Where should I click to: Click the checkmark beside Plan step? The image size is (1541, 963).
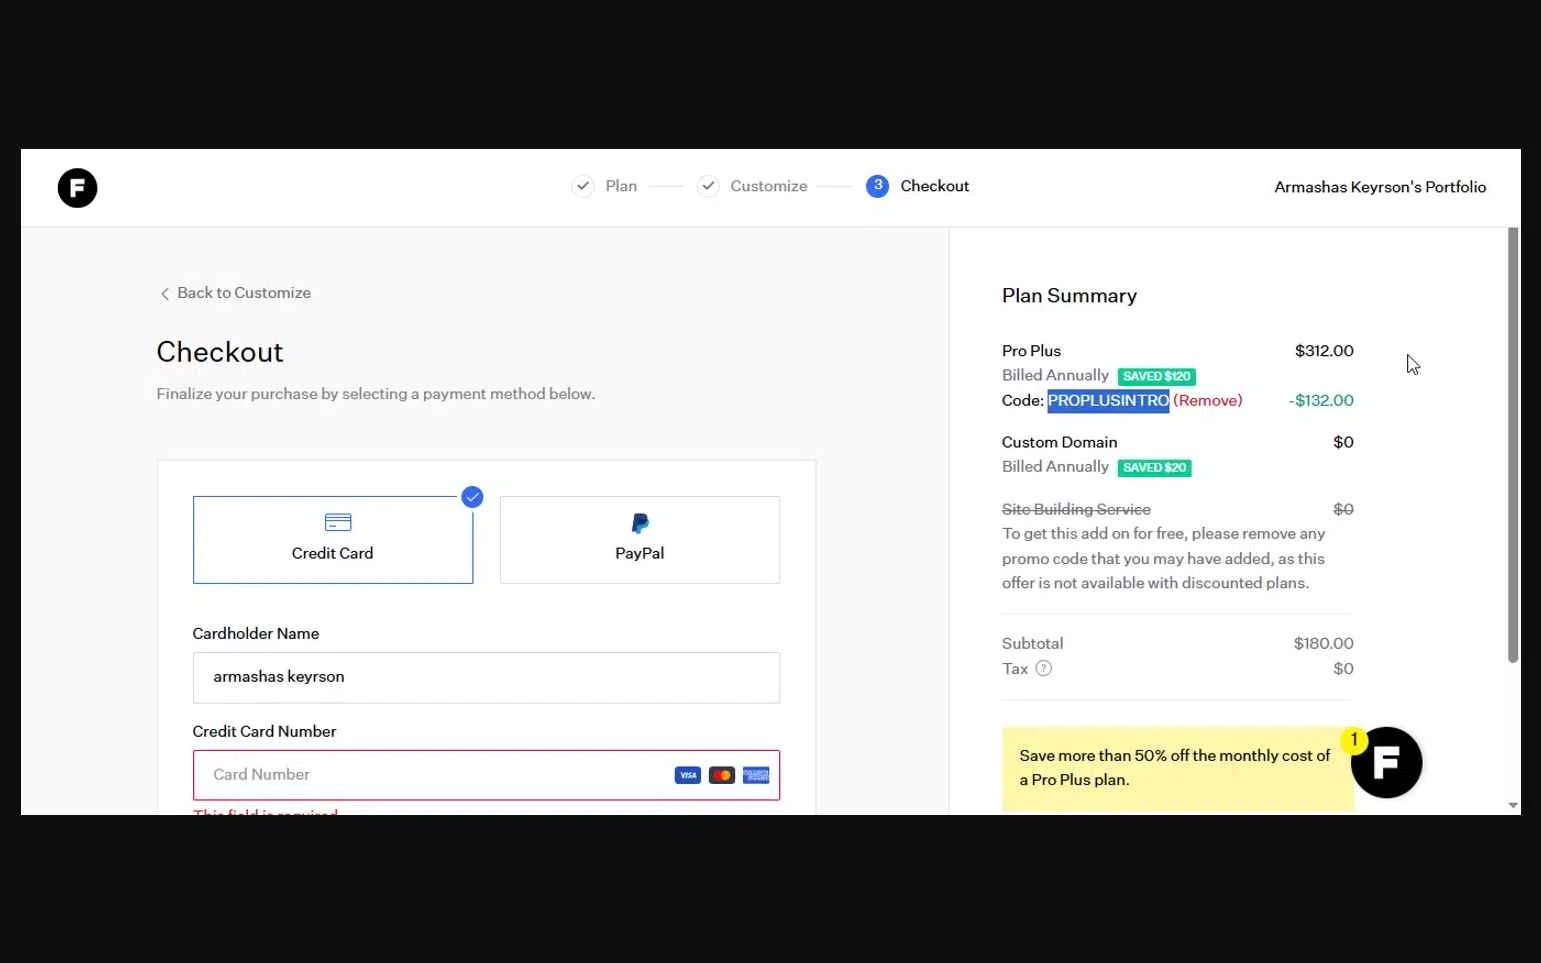click(x=583, y=186)
